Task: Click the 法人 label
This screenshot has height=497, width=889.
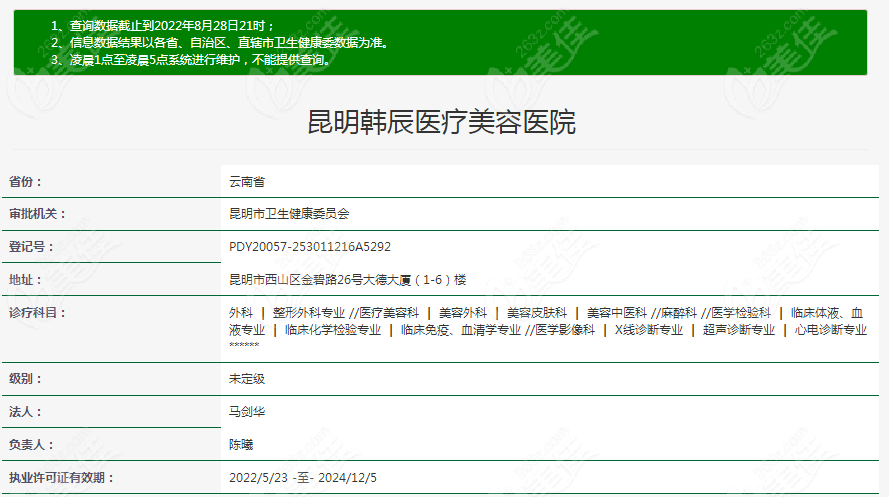Action: pyautogui.click(x=26, y=411)
